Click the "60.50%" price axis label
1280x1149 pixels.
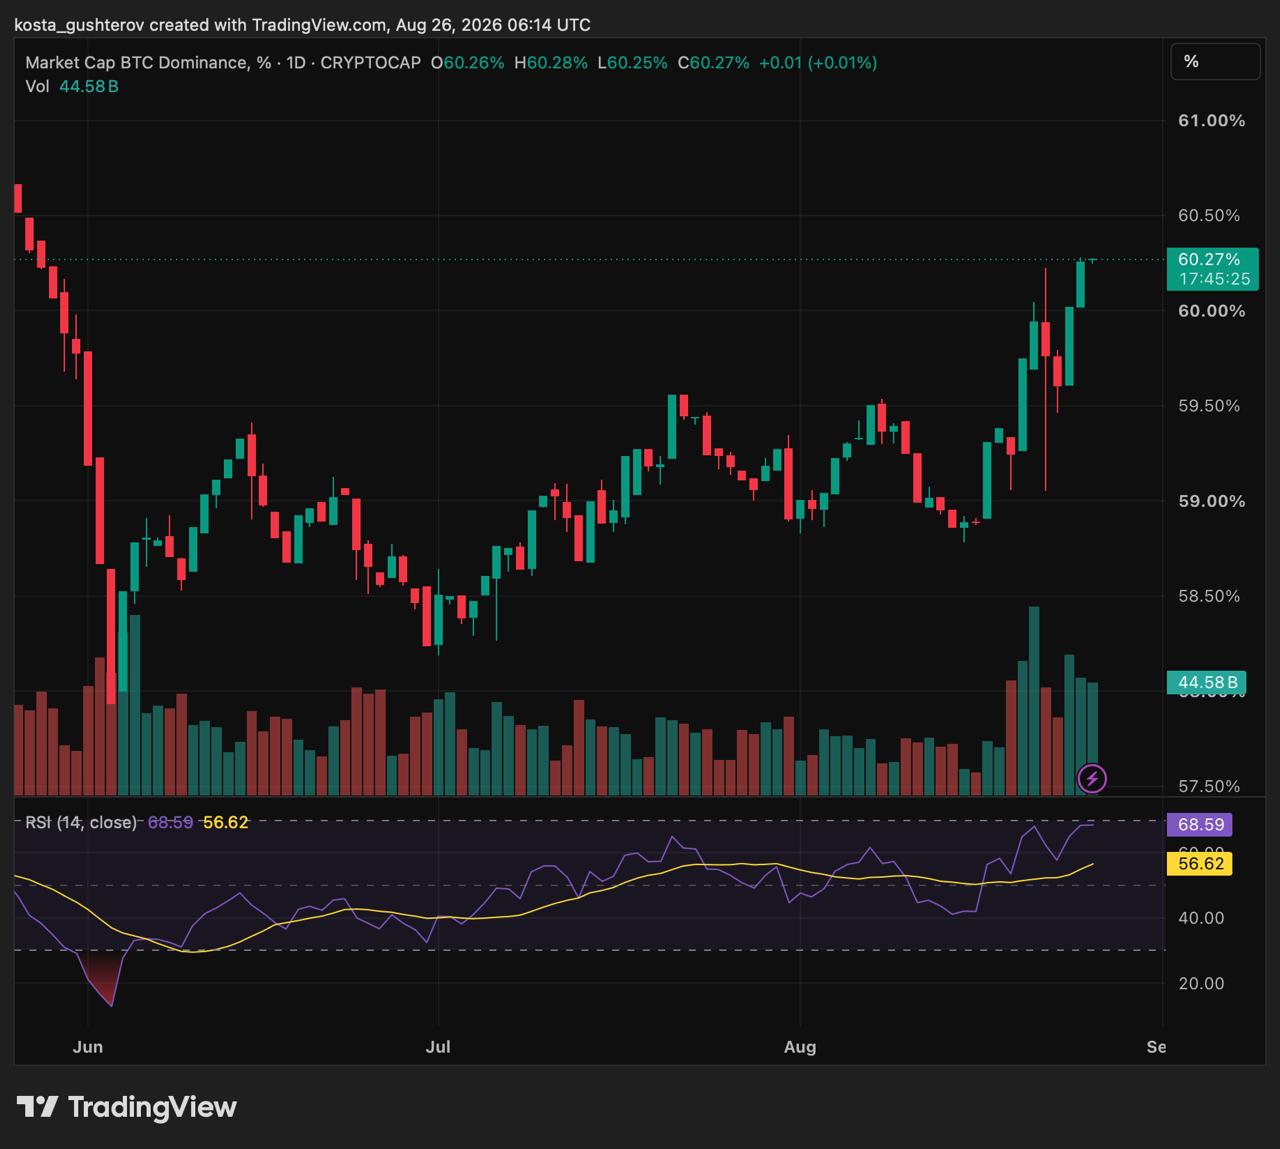[1209, 215]
